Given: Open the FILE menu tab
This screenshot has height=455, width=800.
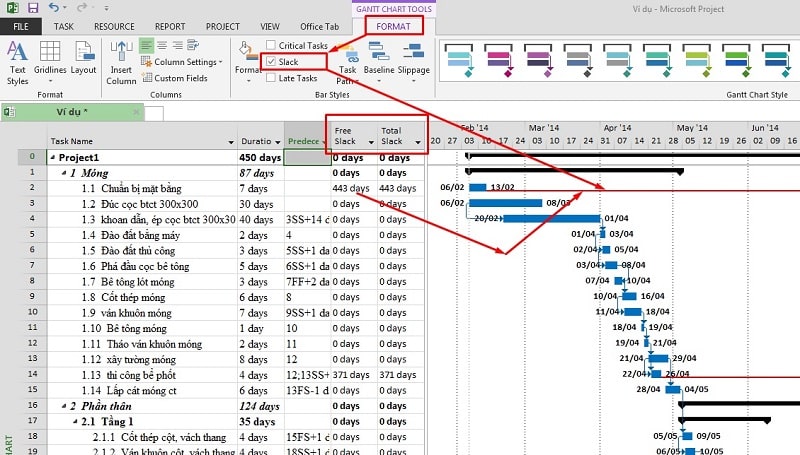Looking at the screenshot, I should tap(21, 26).
